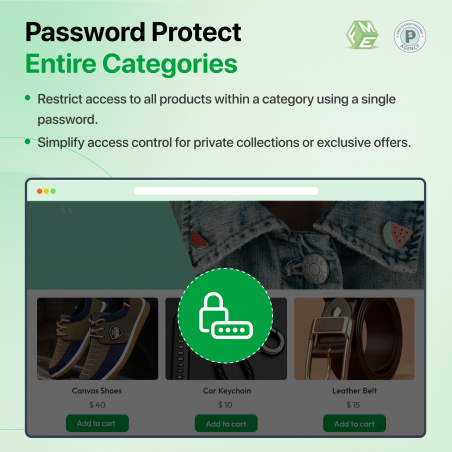Click the red window dot

pos(39,191)
